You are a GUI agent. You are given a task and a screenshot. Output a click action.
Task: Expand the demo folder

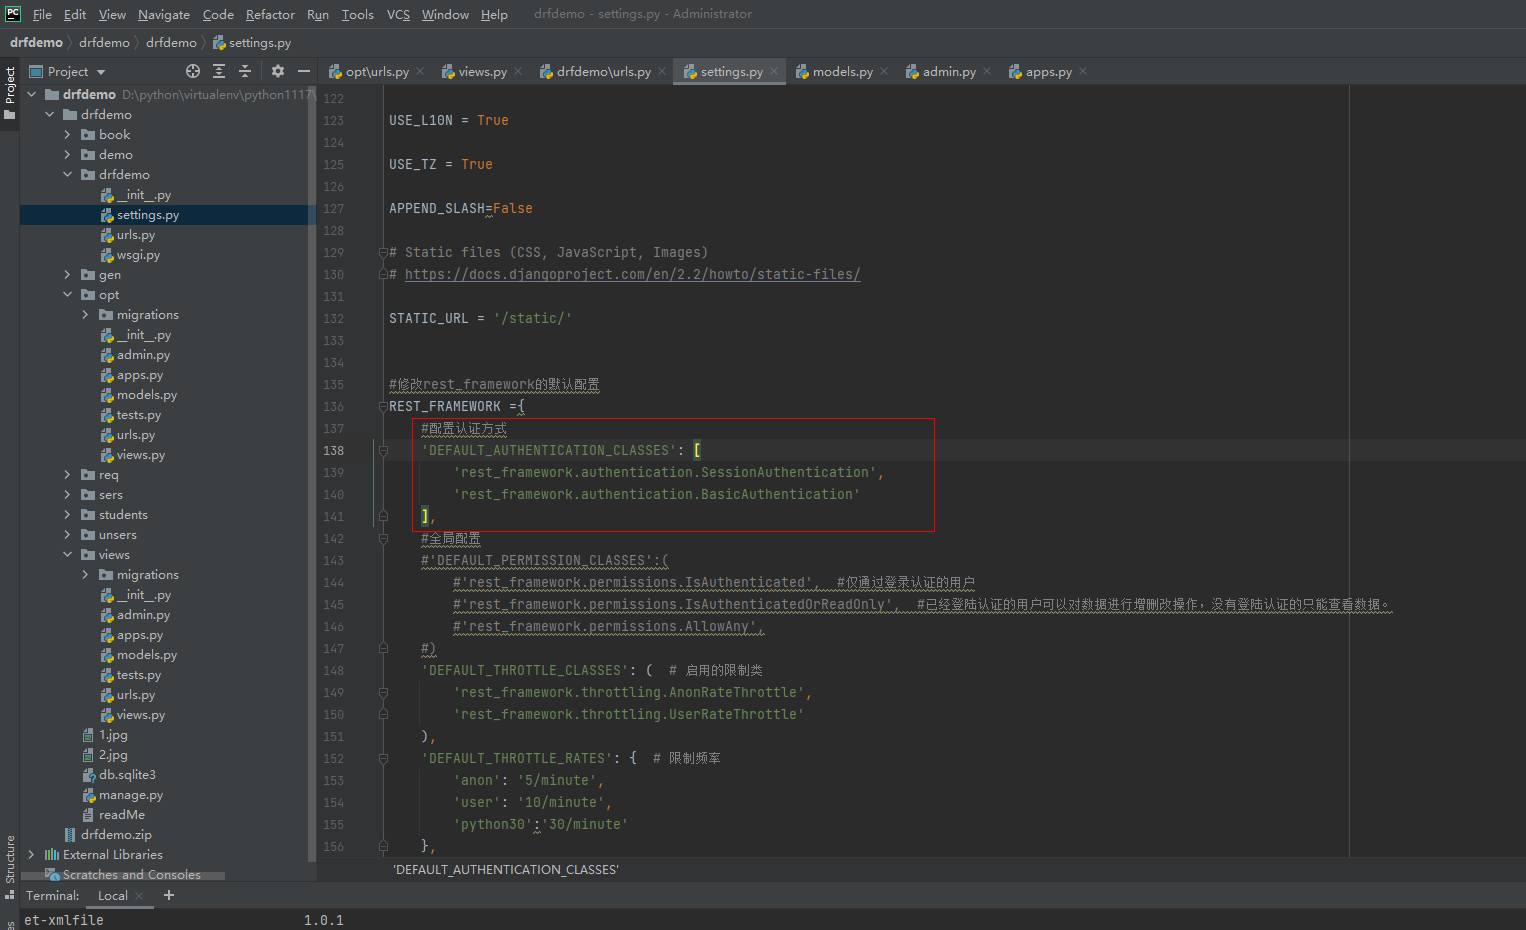pos(67,154)
